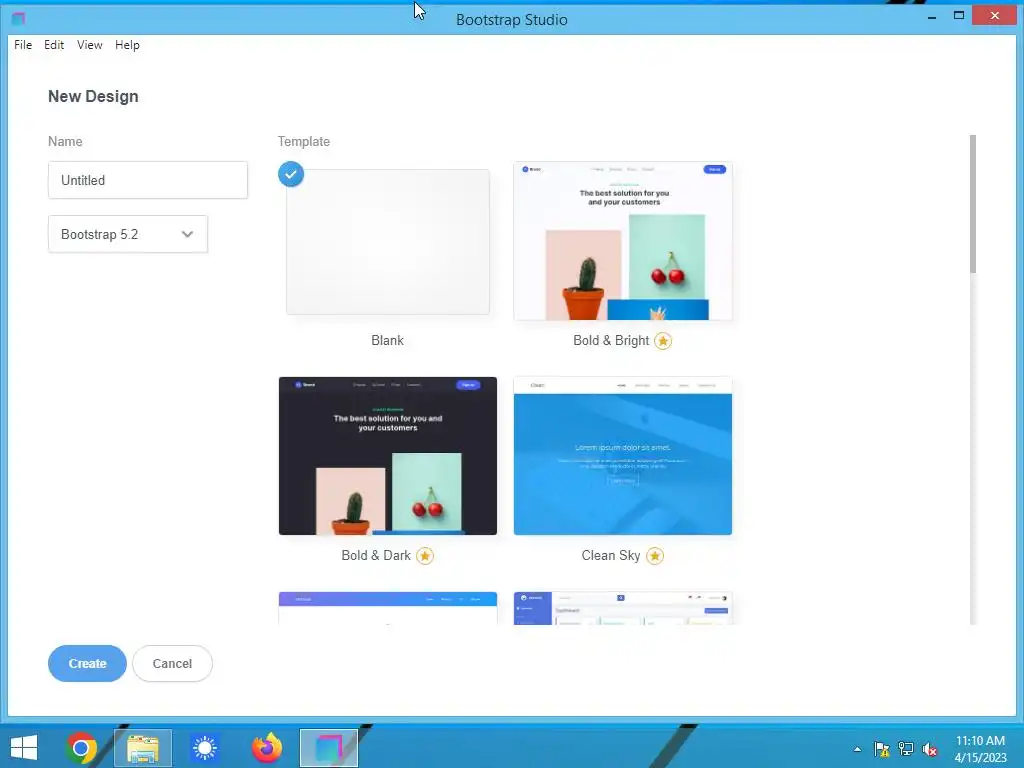
Task: Open the View menu
Action: 89,45
